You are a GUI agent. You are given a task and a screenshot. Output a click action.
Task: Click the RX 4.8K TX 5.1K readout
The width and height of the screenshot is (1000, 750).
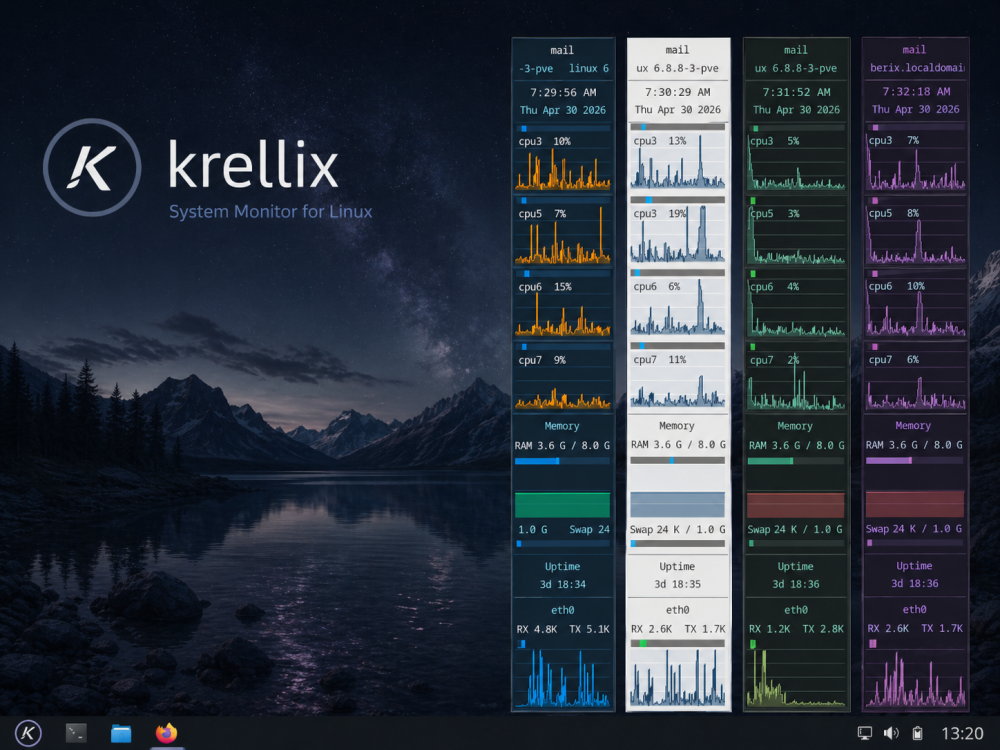tap(563, 629)
